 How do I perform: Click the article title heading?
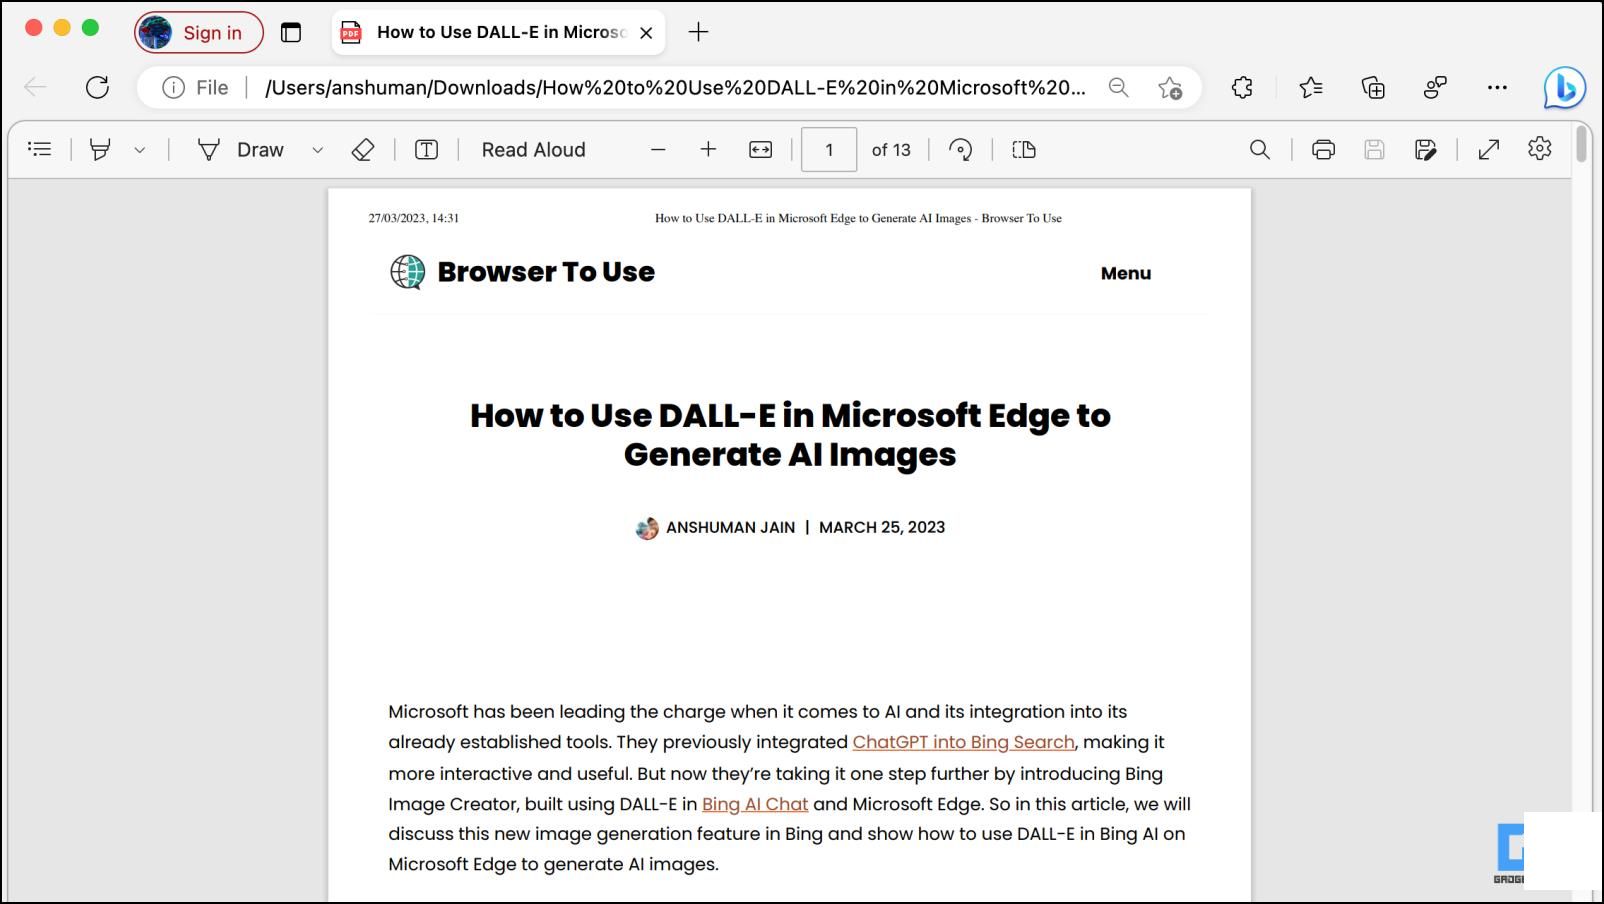click(790, 434)
